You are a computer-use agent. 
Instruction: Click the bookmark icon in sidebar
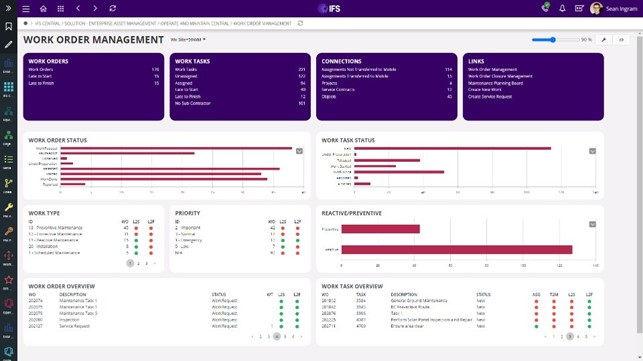(8, 27)
